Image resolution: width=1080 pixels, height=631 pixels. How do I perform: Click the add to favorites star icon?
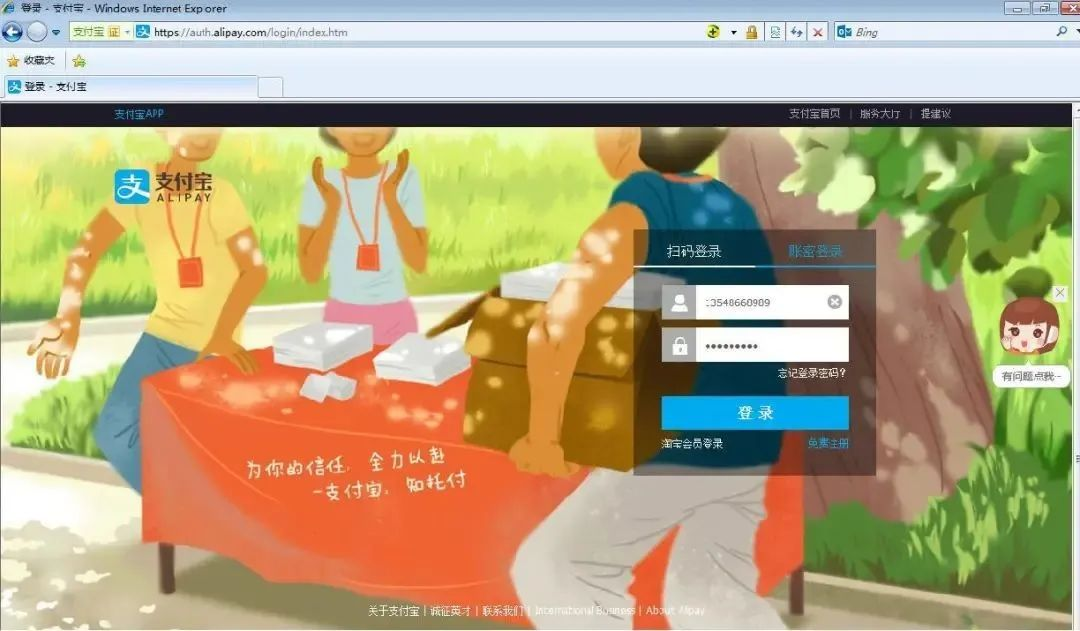pyautogui.click(x=79, y=60)
